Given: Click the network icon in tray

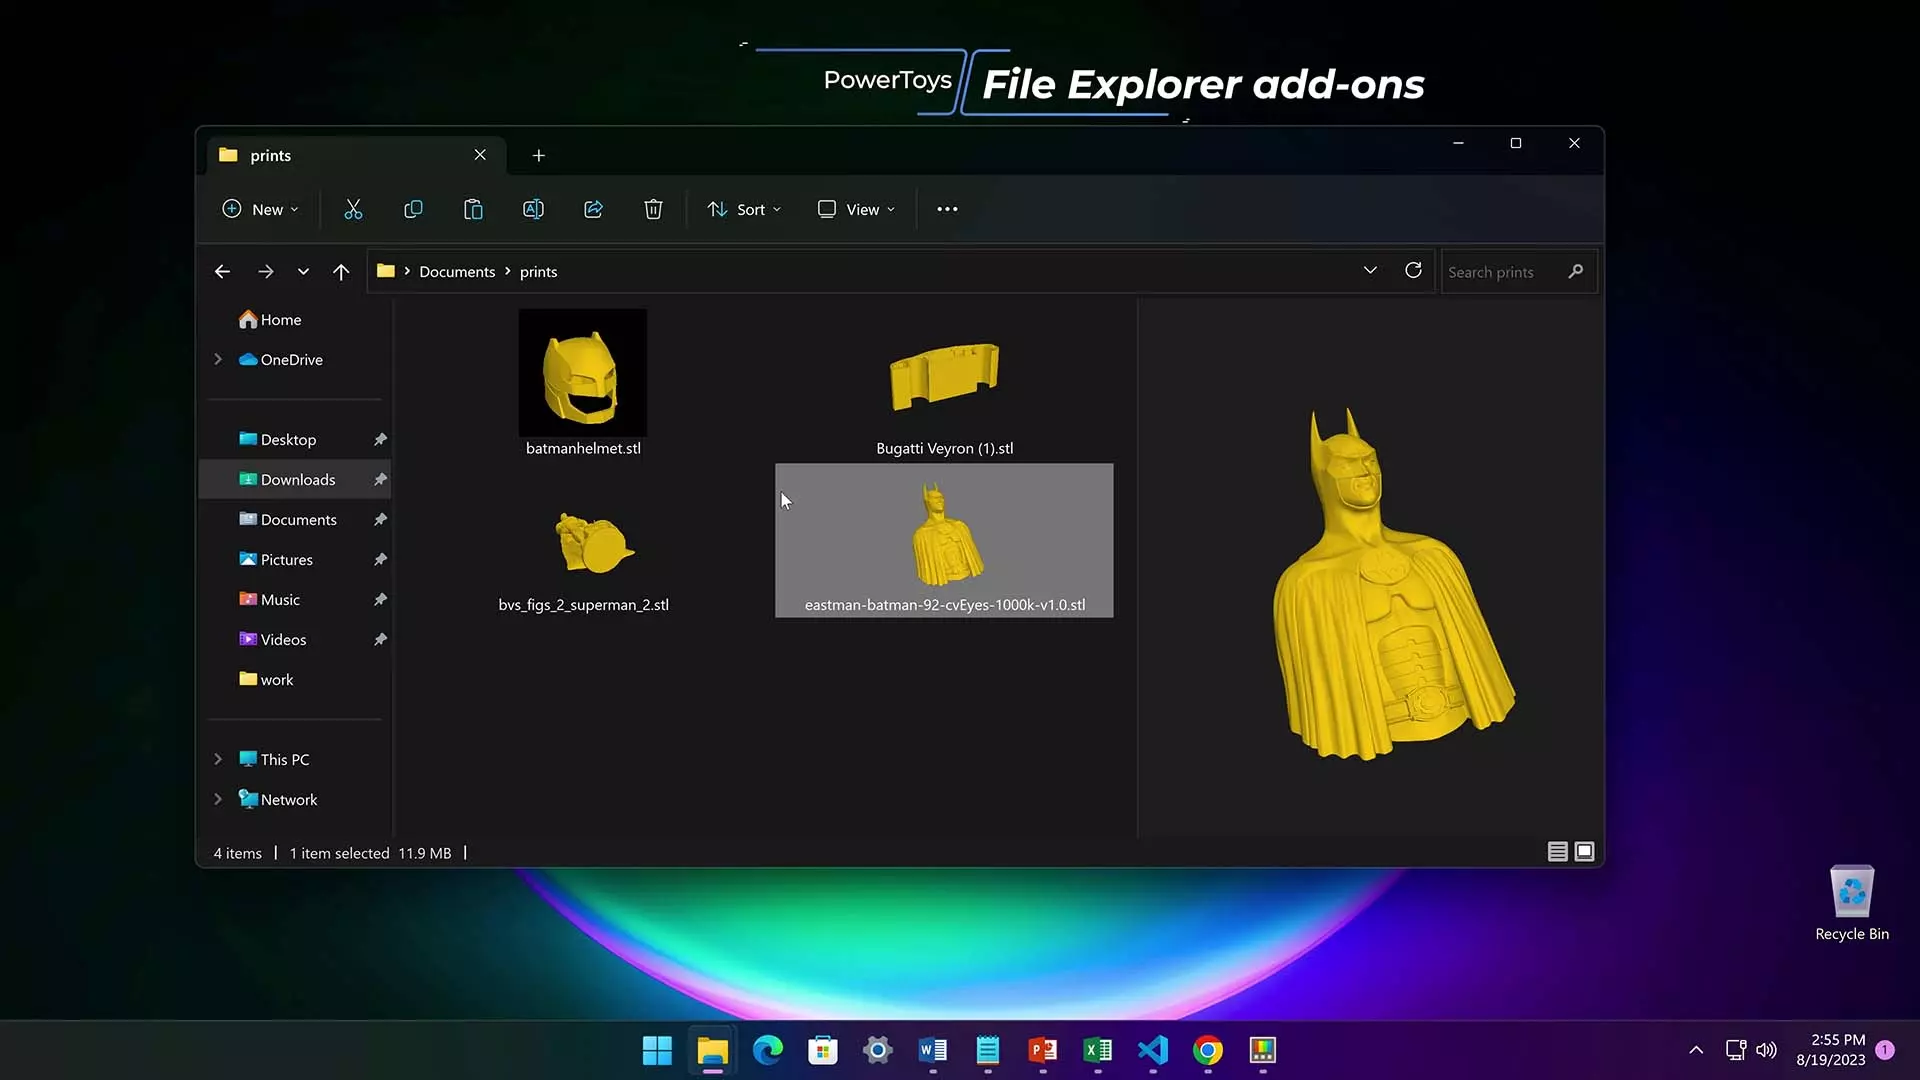Looking at the screenshot, I should pos(1736,1050).
